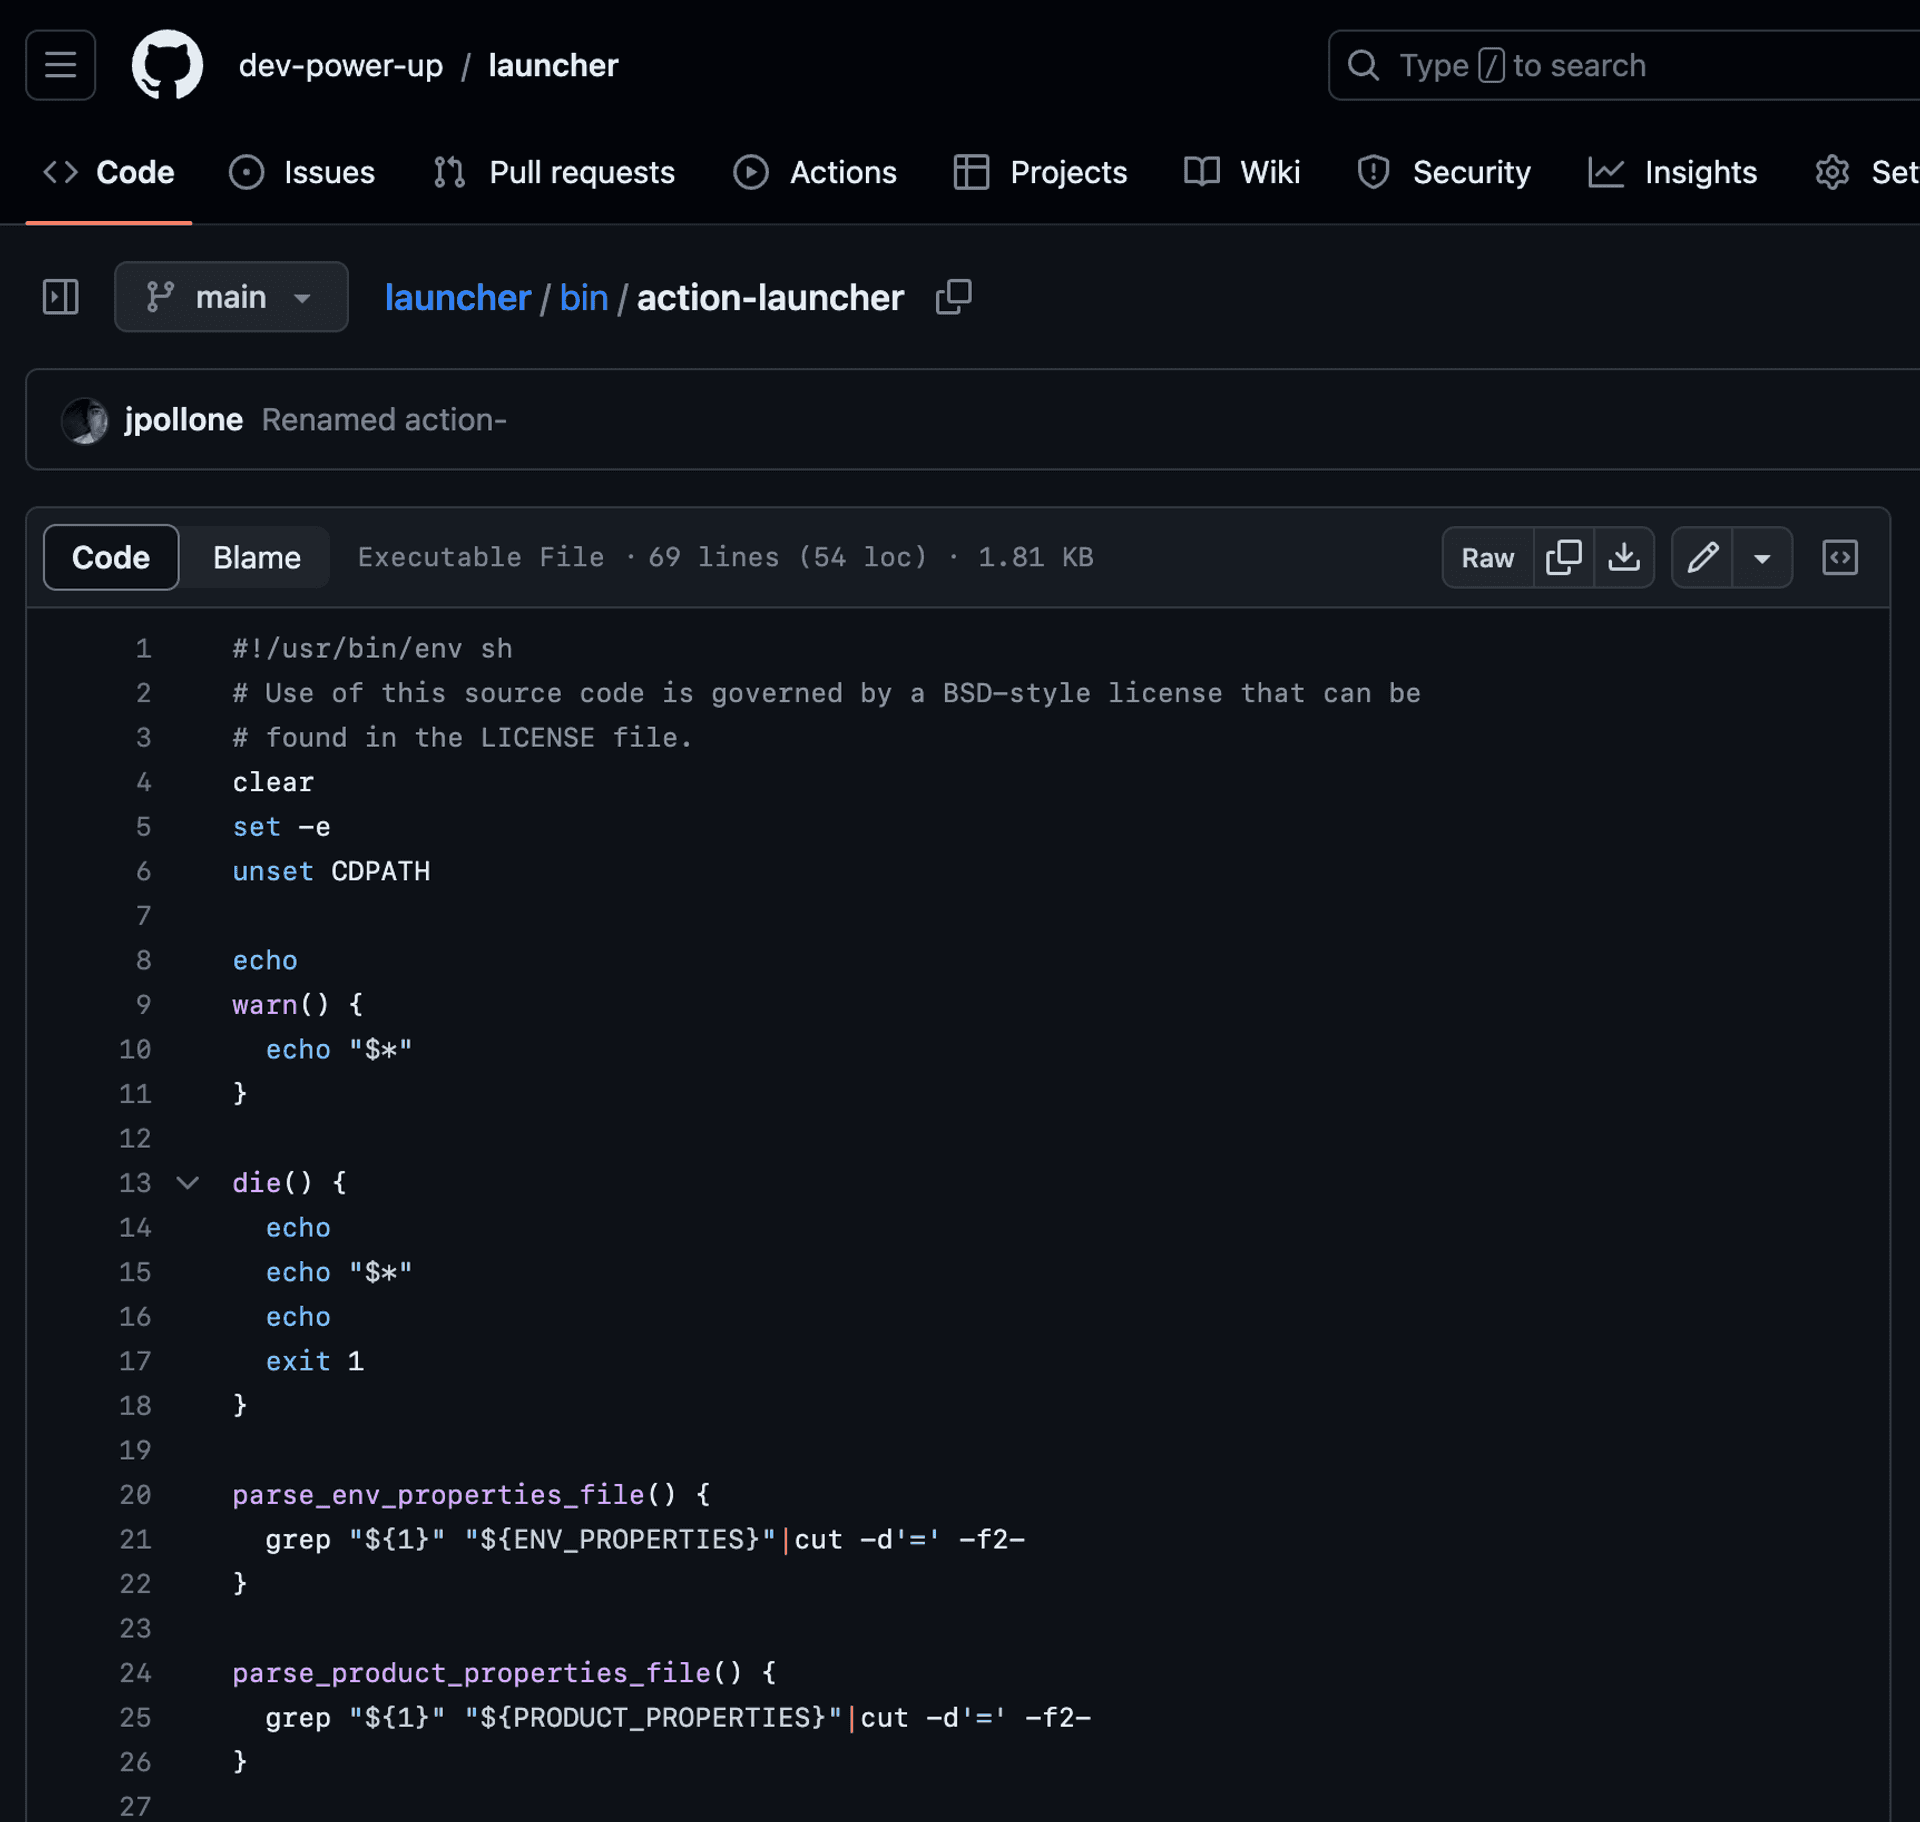
Task: Open the launcher repository link in header
Action: coord(553,65)
